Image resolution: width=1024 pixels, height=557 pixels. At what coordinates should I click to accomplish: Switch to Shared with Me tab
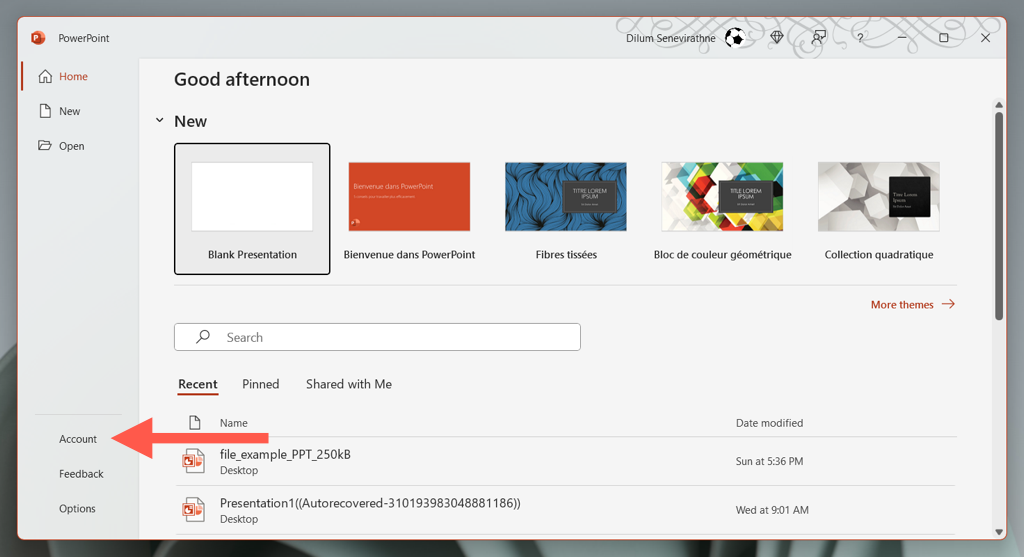pyautogui.click(x=349, y=384)
